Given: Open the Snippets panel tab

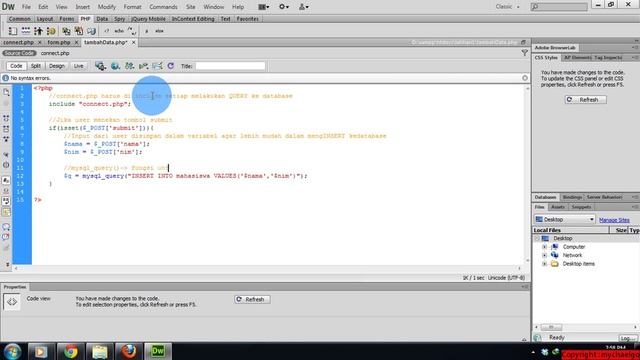Looking at the screenshot, I should [x=581, y=207].
